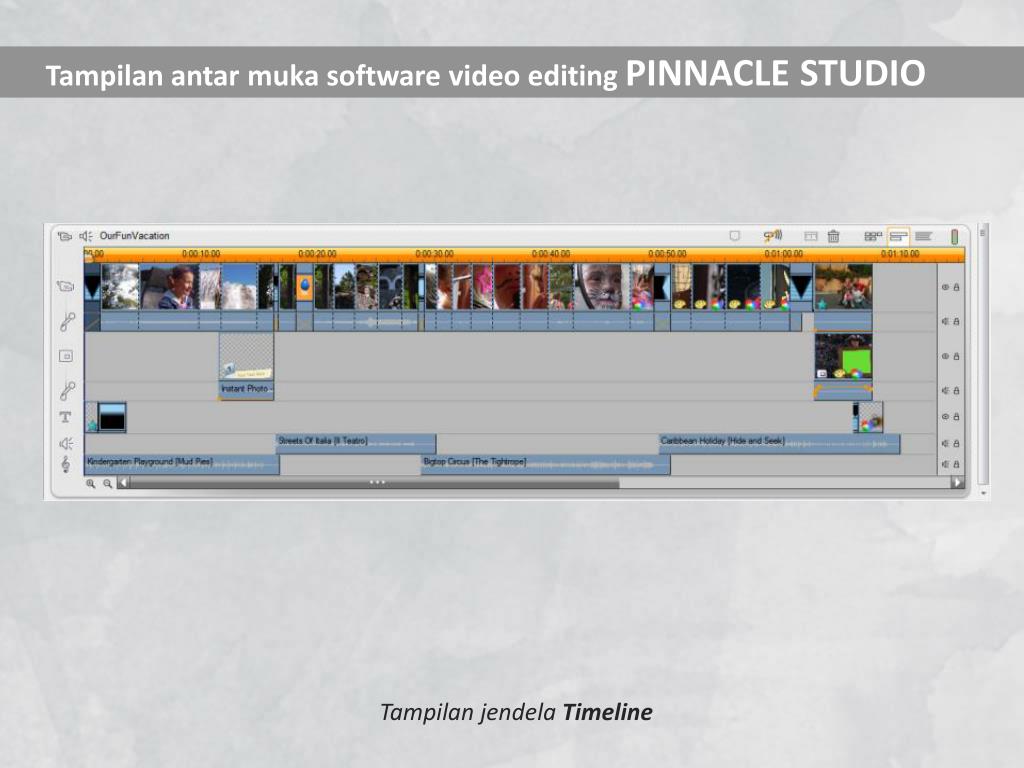The height and width of the screenshot is (768, 1024).
Task: Click the horizontal timeline scrollbar thumb
Action: pyautogui.click(x=374, y=483)
